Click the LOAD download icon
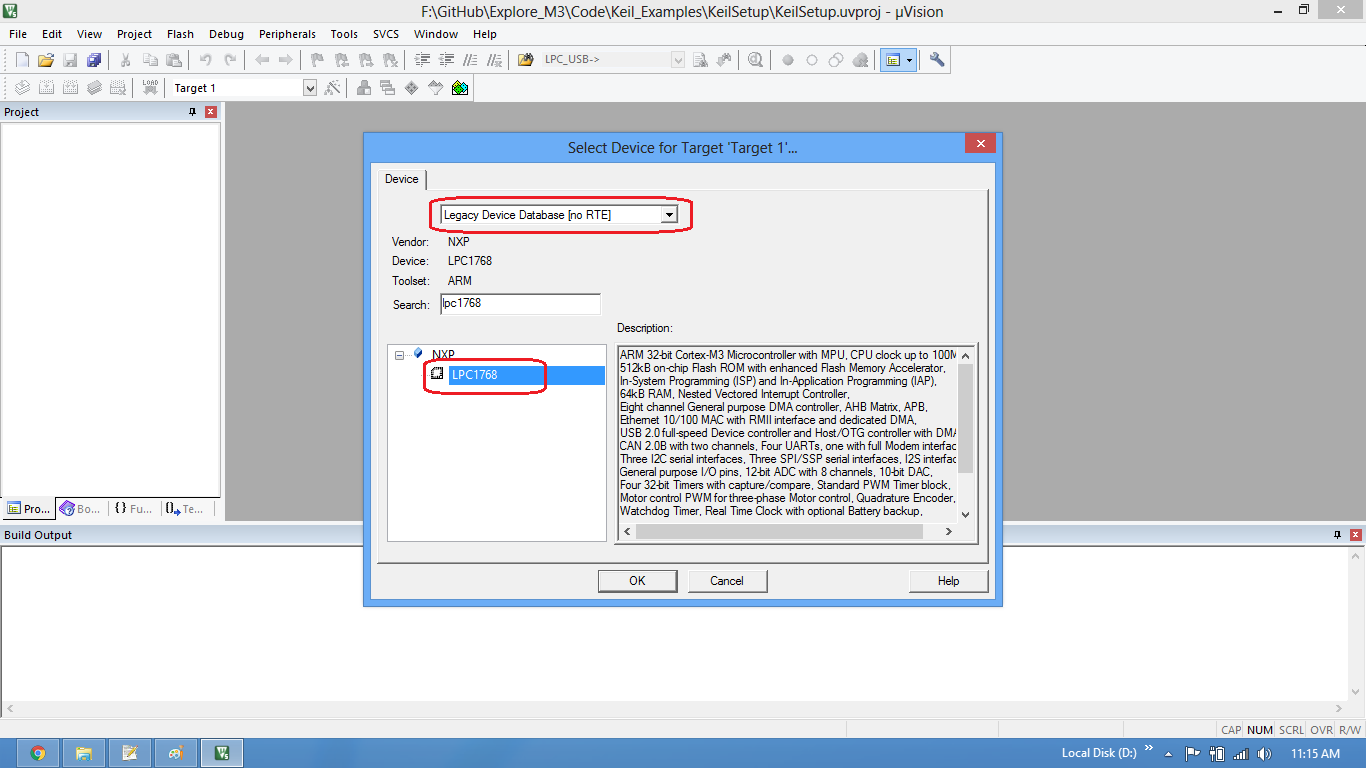Viewport: 1366px width, 768px height. (x=150, y=88)
